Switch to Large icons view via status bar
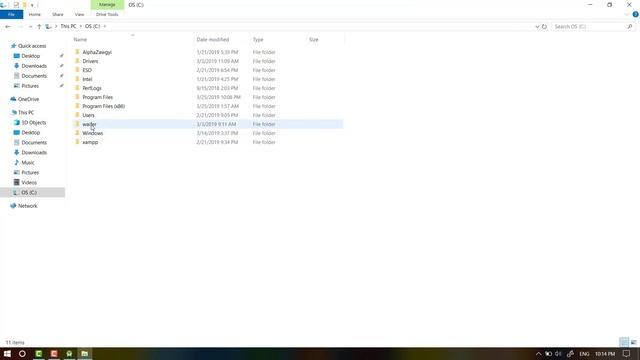 point(633,342)
